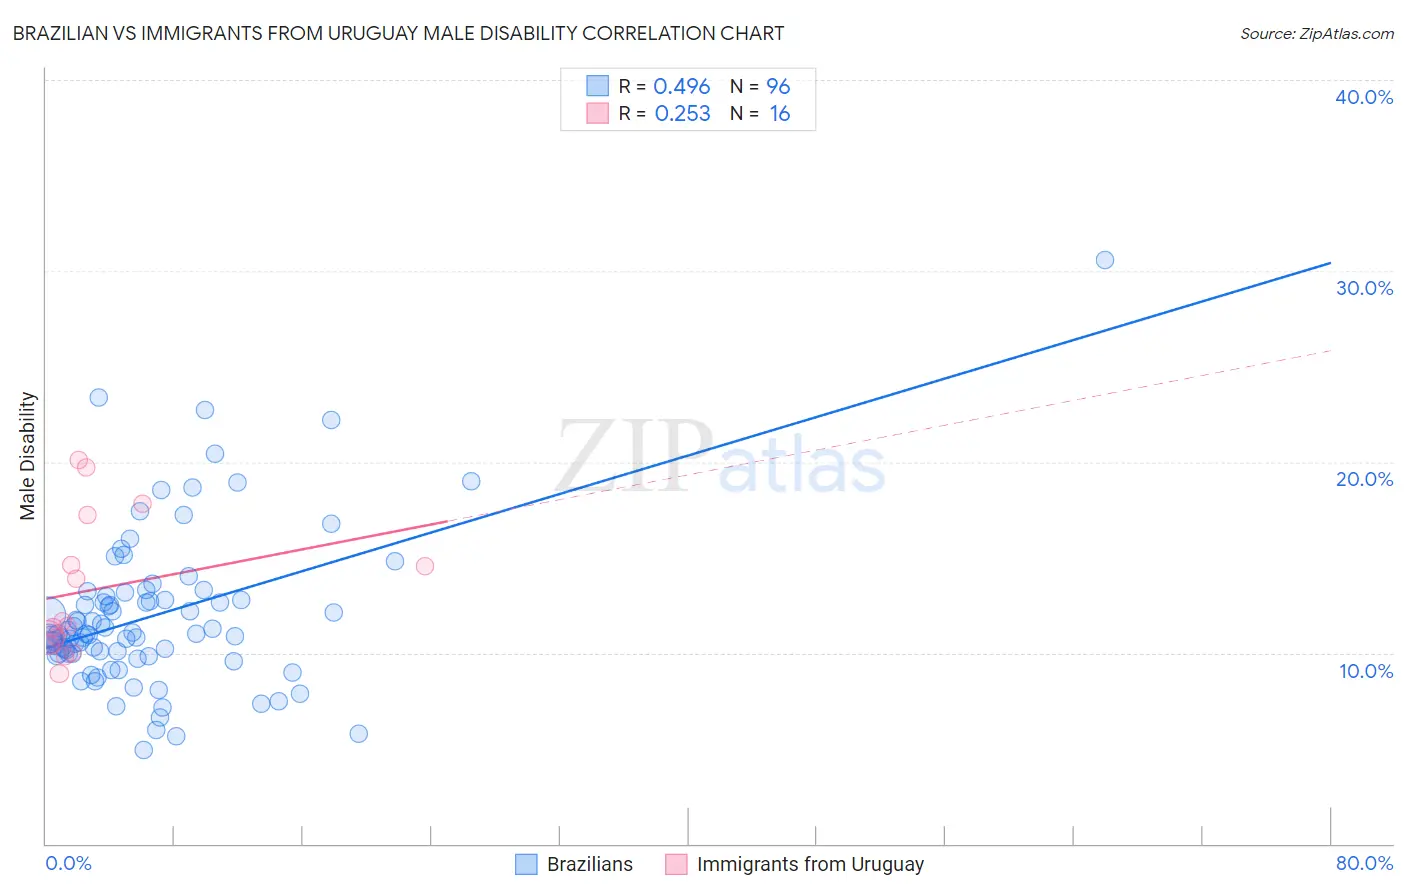This screenshot has height=892, width=1406.
Task: Click the 80.0% x-axis label
Action: tap(1364, 864)
